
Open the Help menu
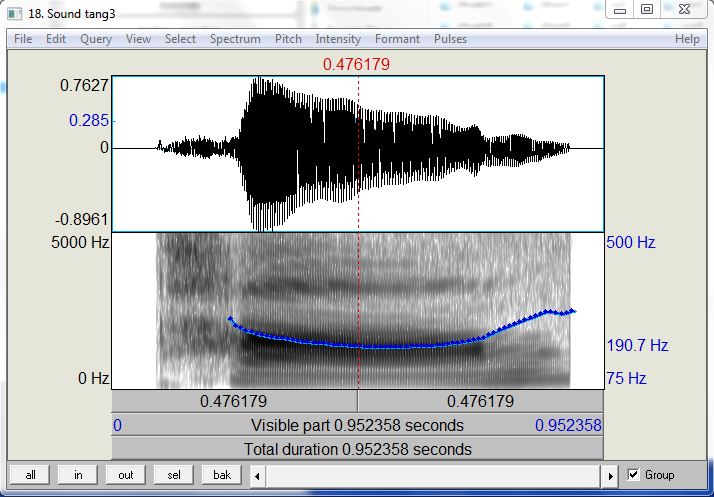pyautogui.click(x=687, y=39)
